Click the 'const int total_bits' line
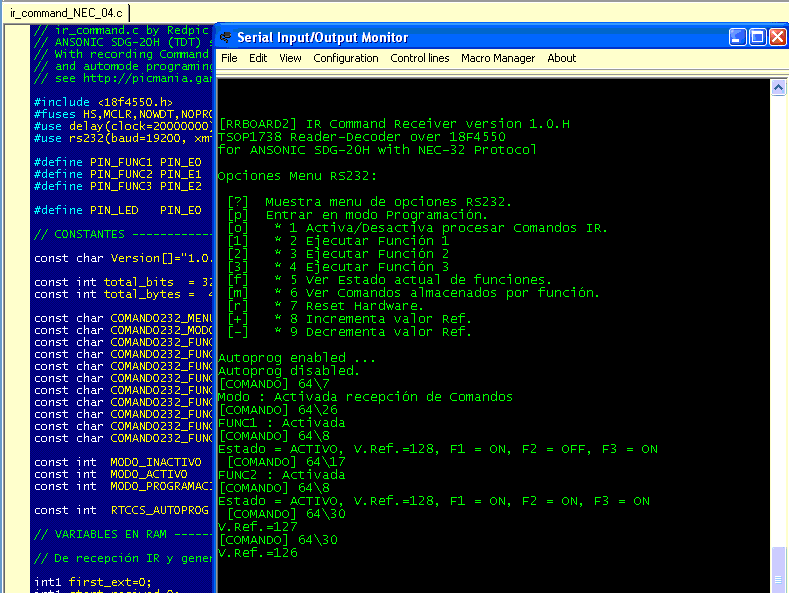Image resolution: width=789 pixels, height=593 pixels. click(123, 282)
